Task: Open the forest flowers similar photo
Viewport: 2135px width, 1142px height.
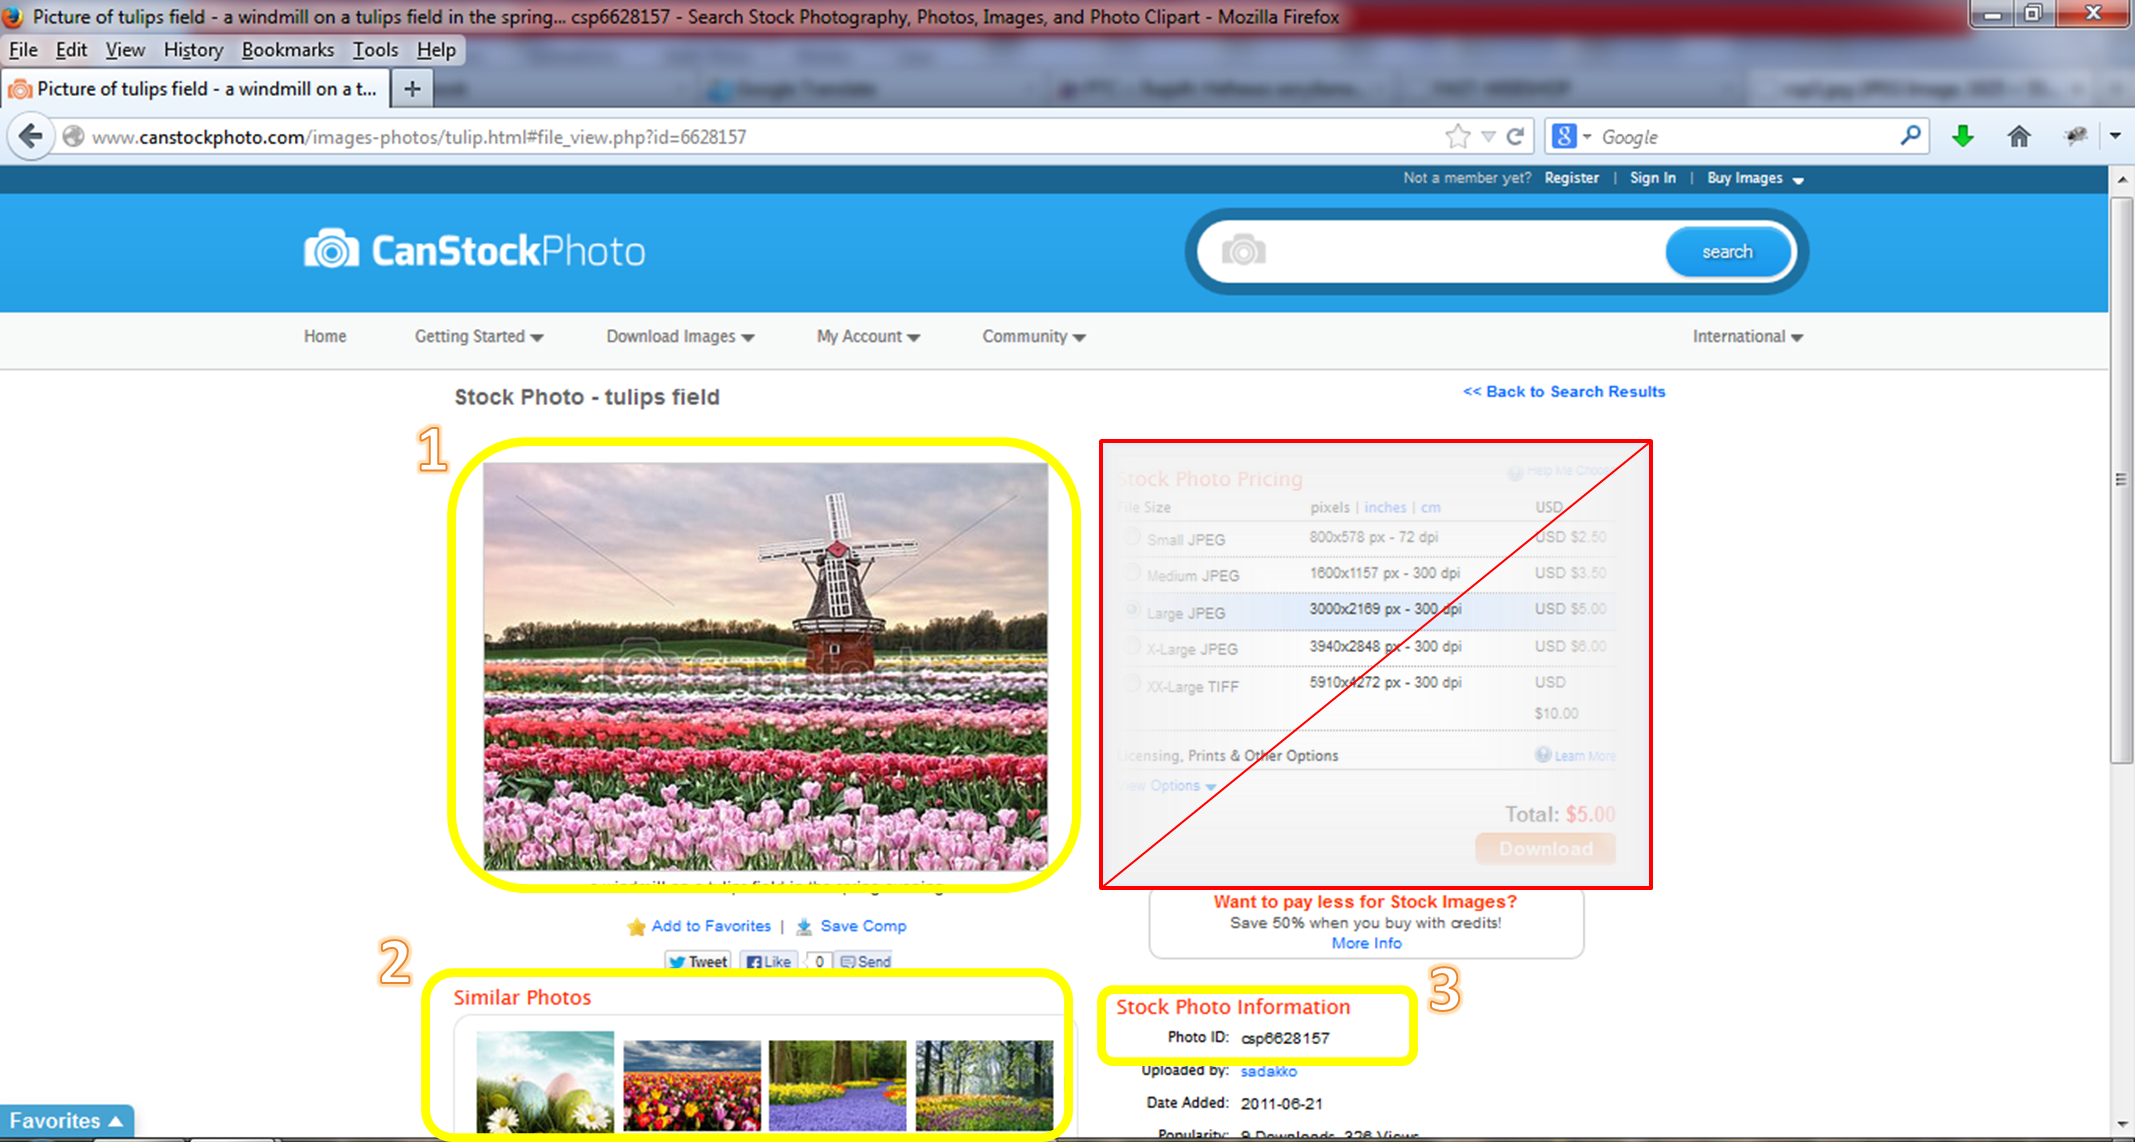Action: [x=984, y=1085]
